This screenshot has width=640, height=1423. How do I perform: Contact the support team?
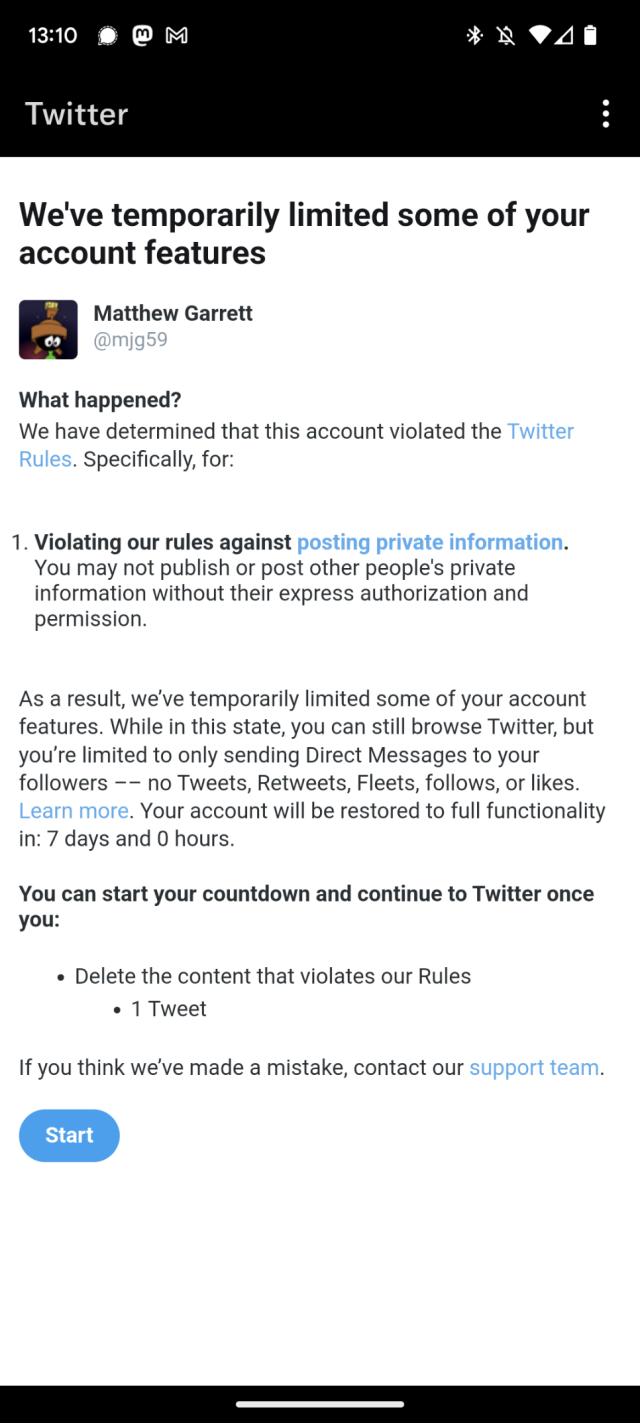pos(534,1067)
